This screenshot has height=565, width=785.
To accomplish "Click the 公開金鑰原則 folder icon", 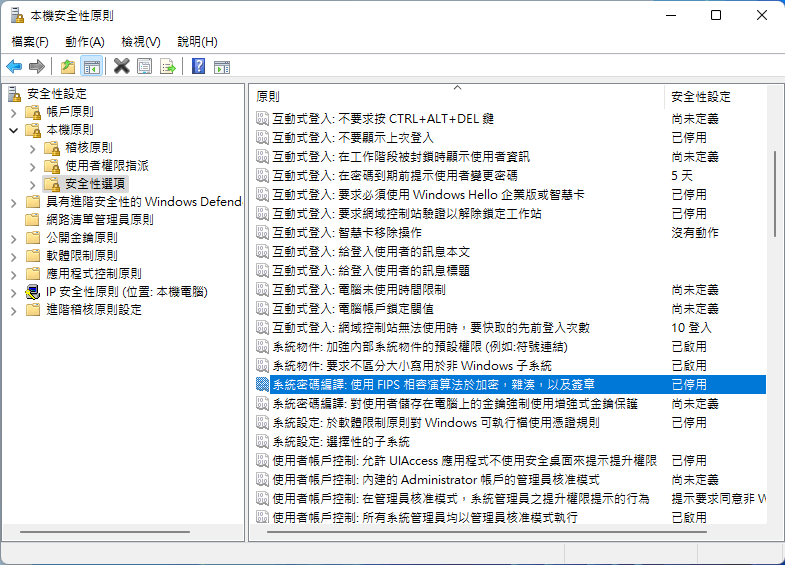I will click(33, 238).
